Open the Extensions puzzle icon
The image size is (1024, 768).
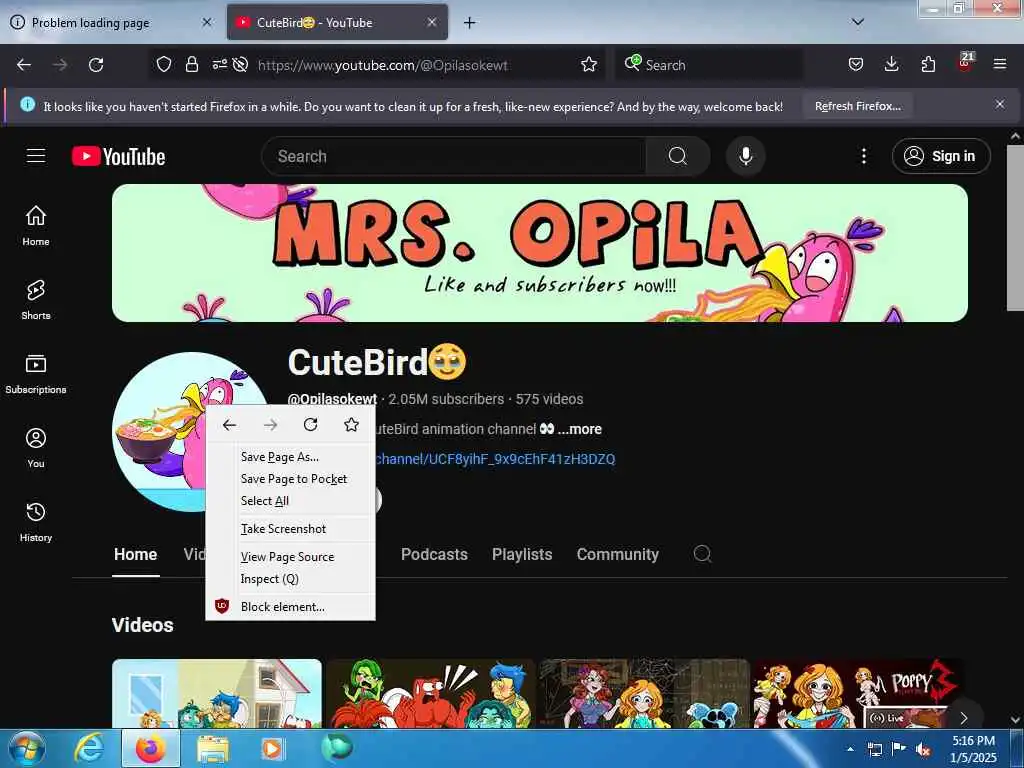[x=928, y=65]
